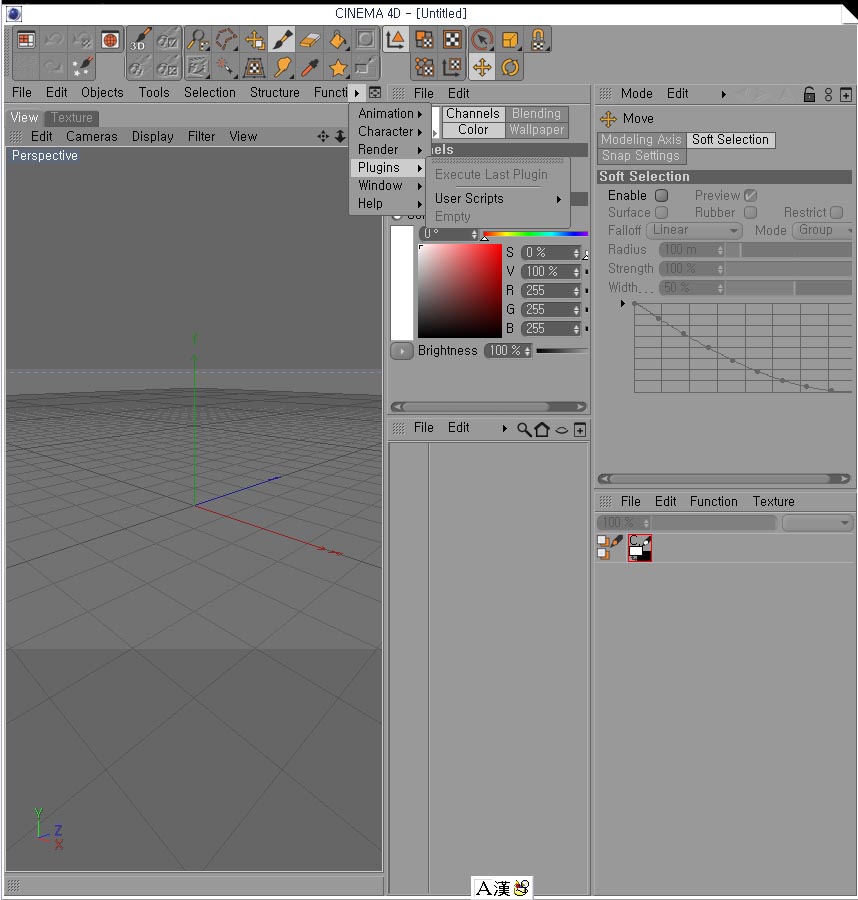This screenshot has width=858, height=900.
Task: Open the Help menu entry
Action: click(389, 203)
